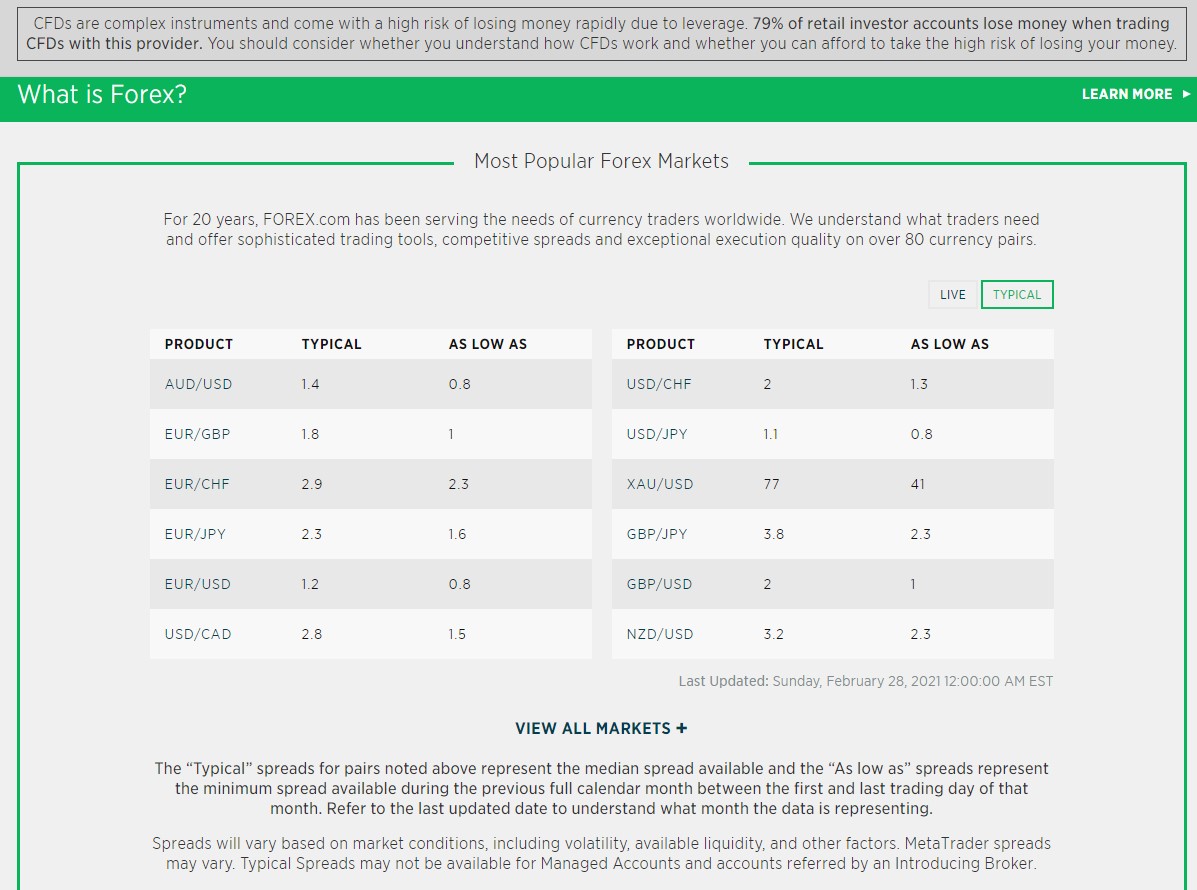The image size is (1197, 890).
Task: Select the AUD/USD product row
Action: click(x=371, y=384)
